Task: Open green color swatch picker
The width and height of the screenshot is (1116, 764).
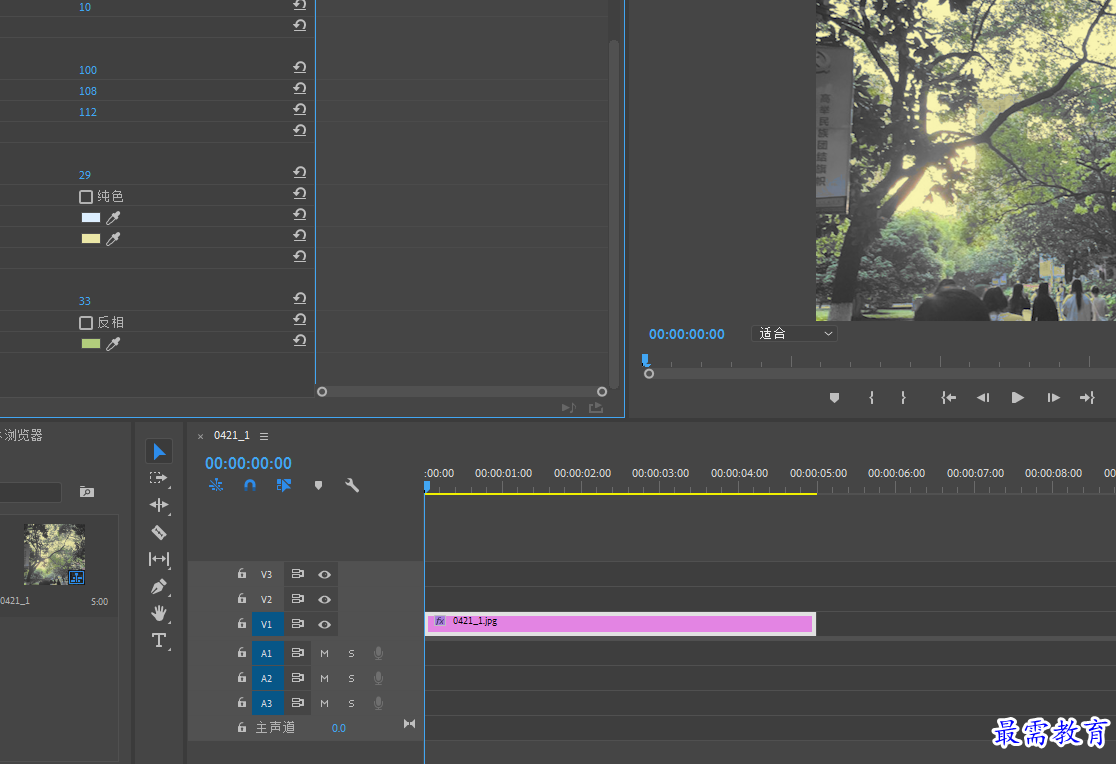Action: click(91, 344)
